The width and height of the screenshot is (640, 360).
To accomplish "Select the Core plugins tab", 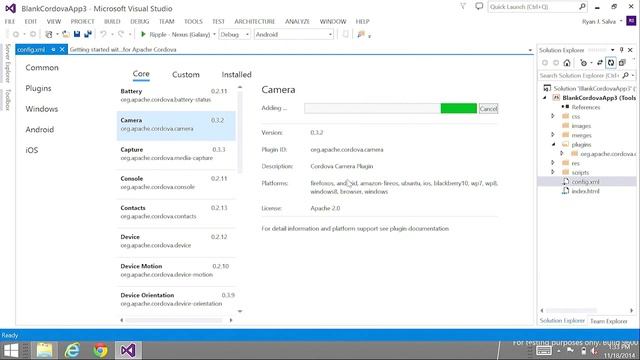I will [x=141, y=74].
